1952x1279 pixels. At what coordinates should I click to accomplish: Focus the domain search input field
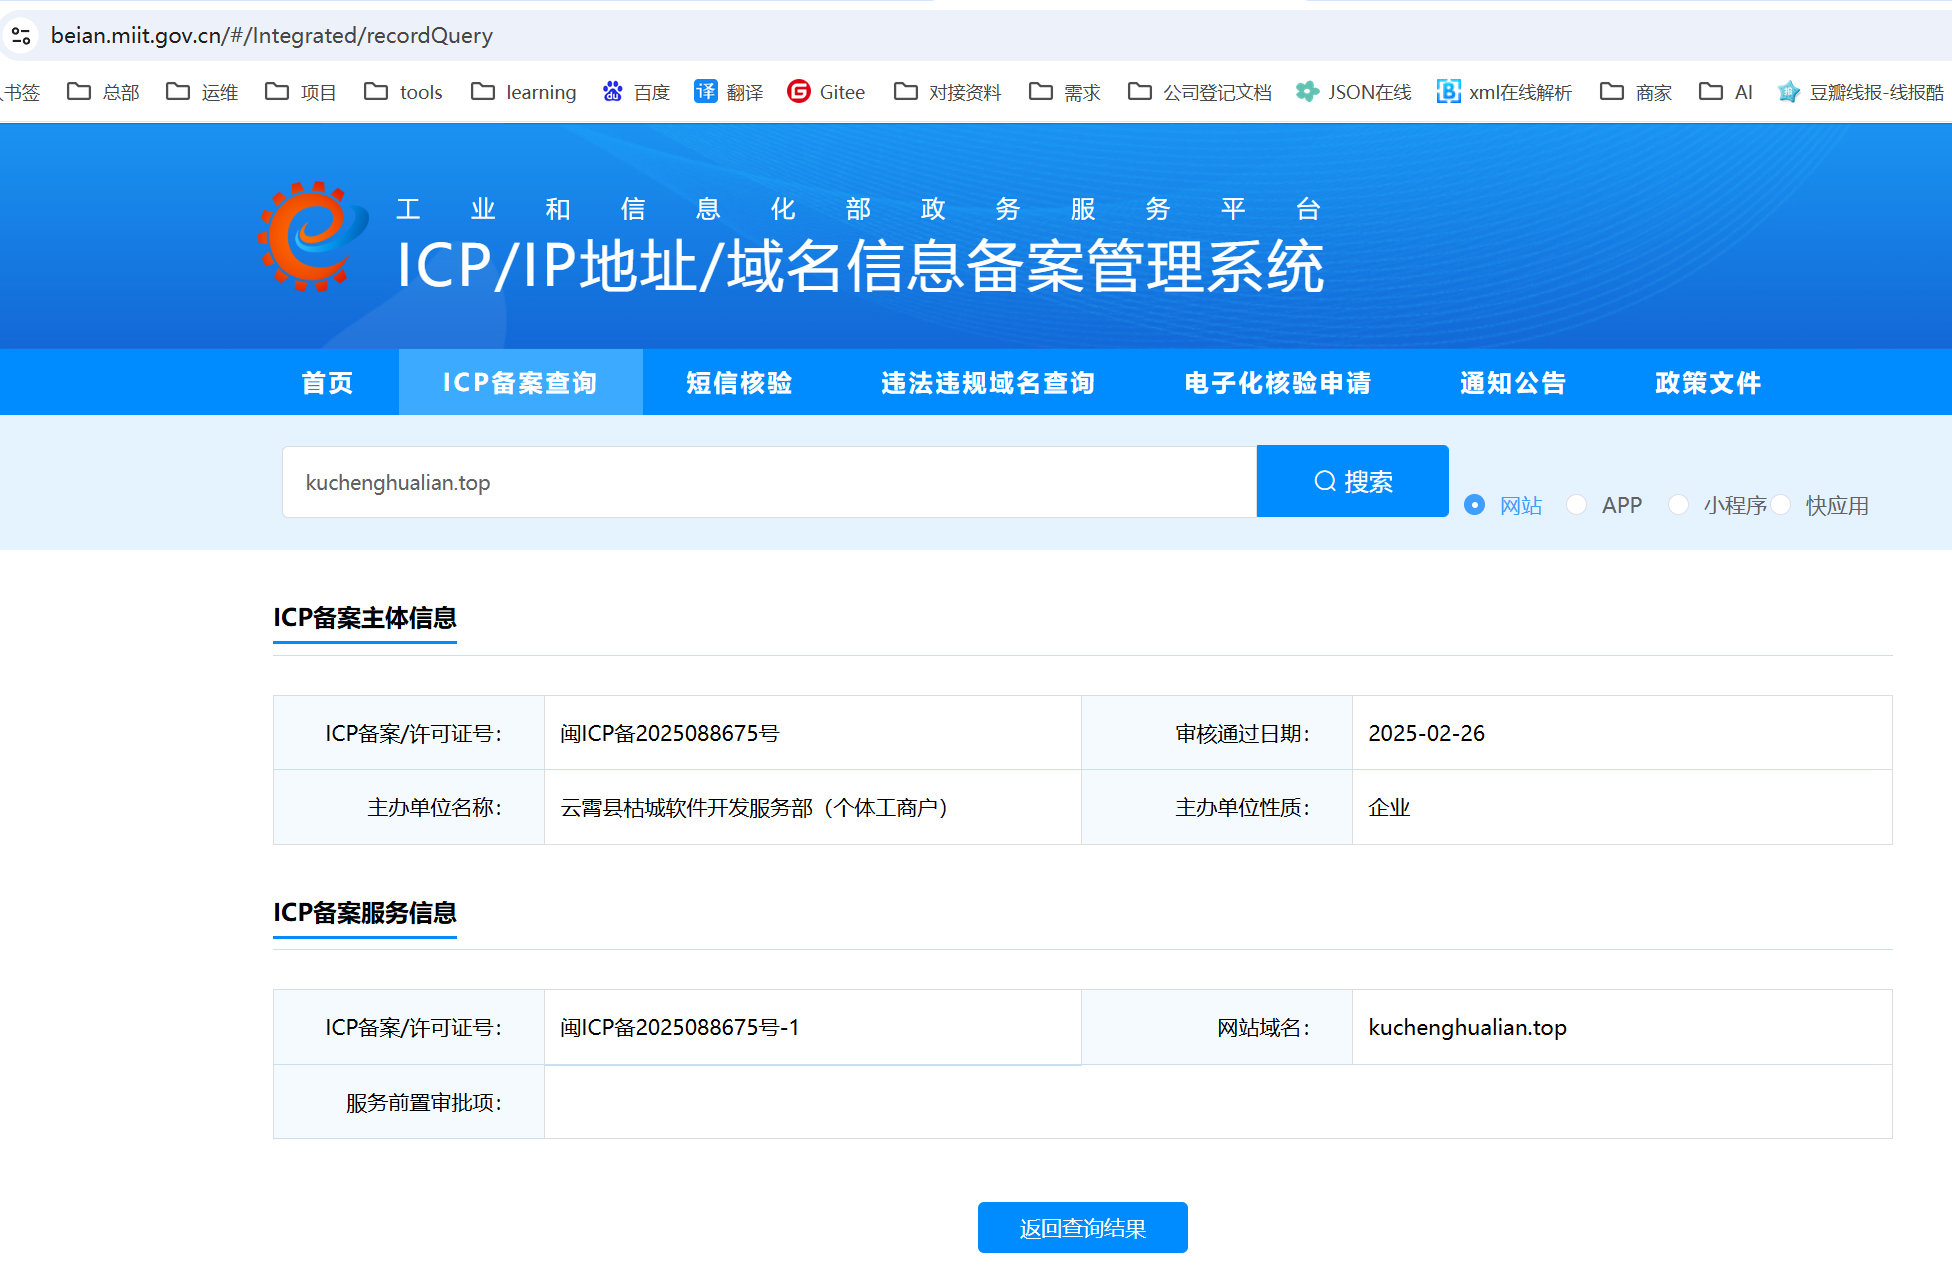point(768,482)
